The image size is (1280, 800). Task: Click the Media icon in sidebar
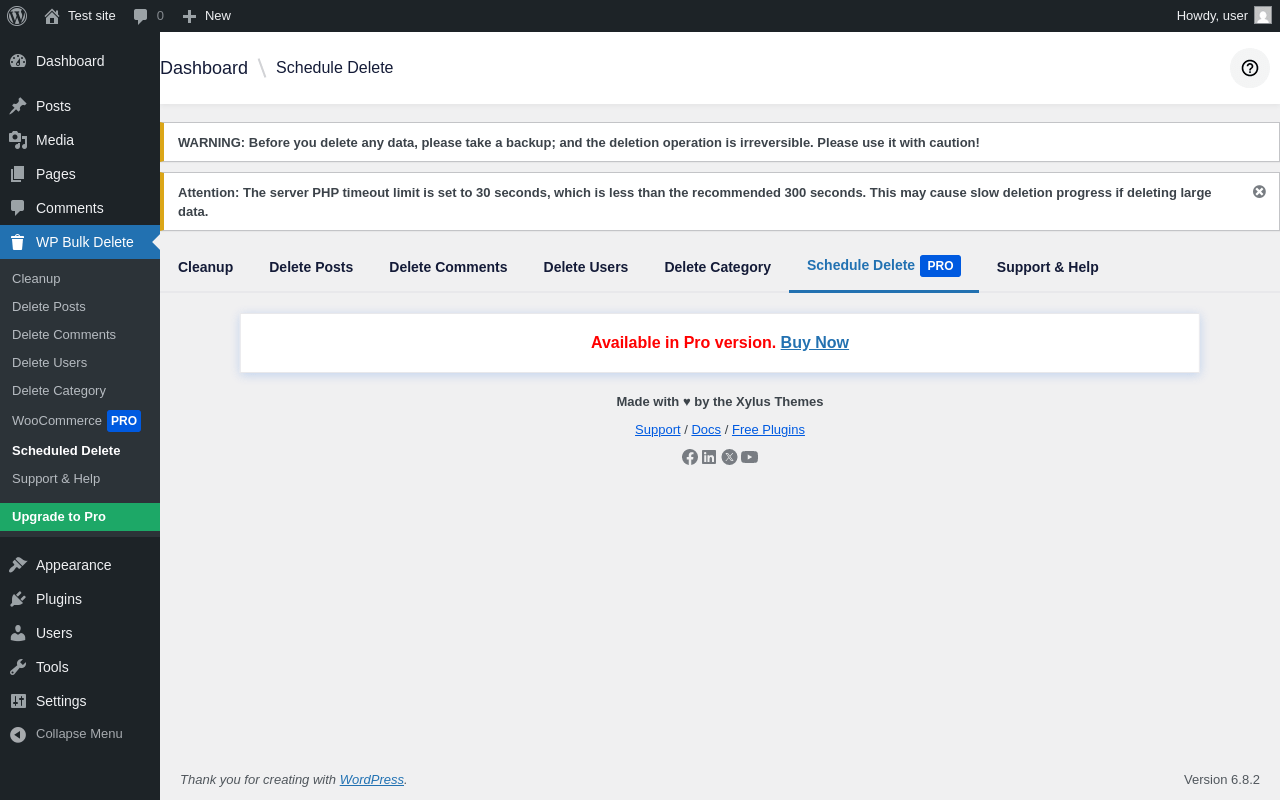tap(18, 140)
